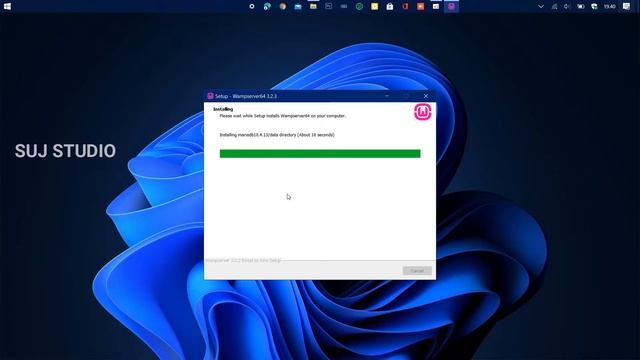
Task: Open the network status tray icon
Action: pyautogui.click(x=554, y=6)
